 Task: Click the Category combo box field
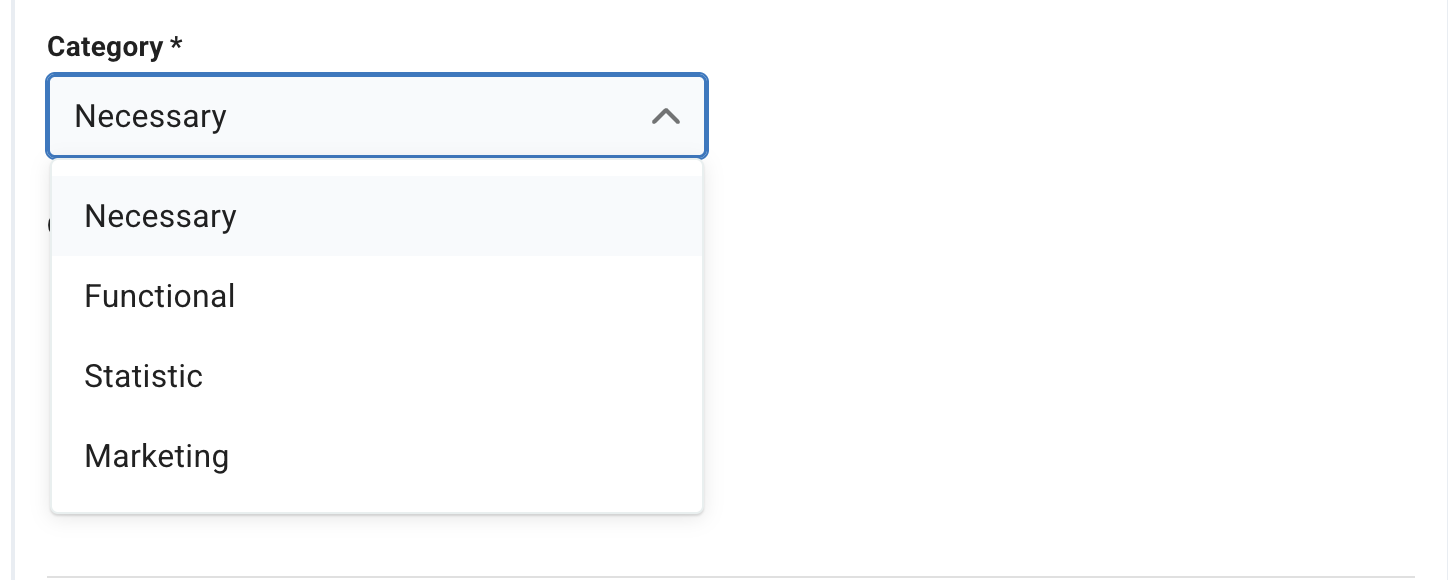click(x=376, y=116)
